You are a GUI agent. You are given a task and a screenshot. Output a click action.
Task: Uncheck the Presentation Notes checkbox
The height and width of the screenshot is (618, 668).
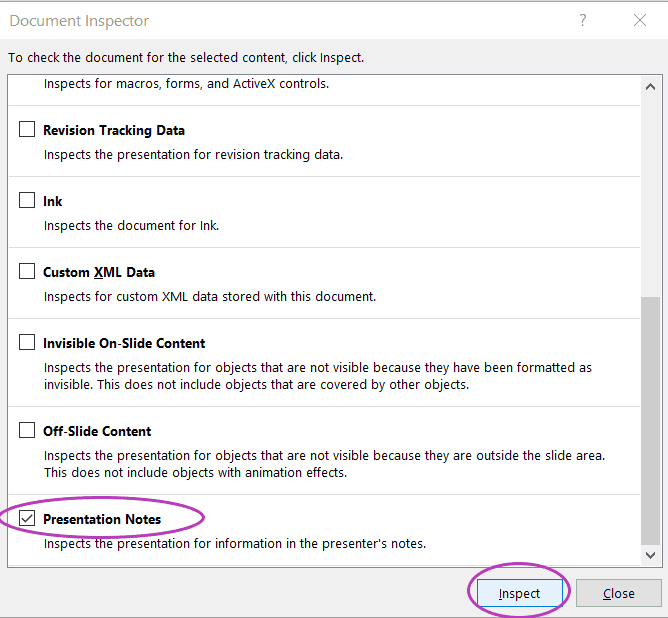pyautogui.click(x=27, y=518)
